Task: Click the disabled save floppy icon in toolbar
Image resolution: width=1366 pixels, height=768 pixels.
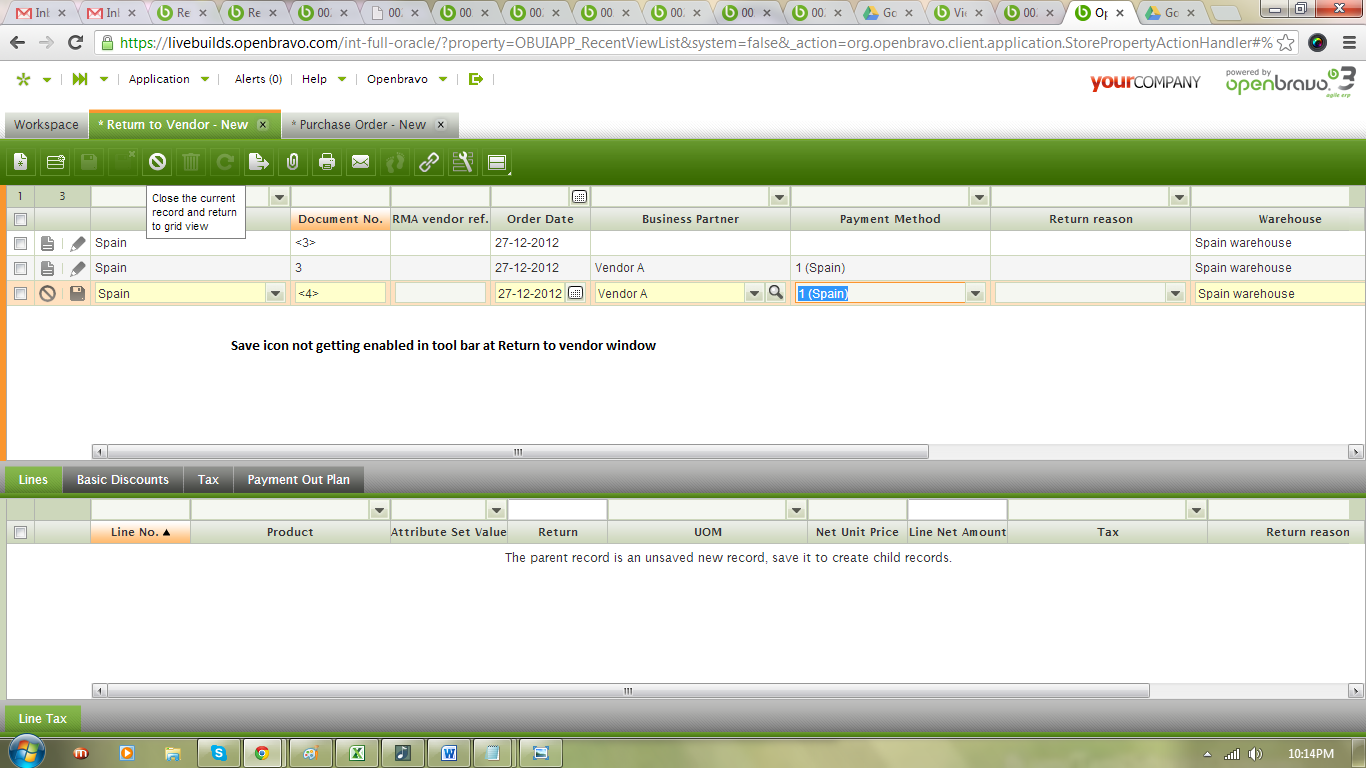Action: (x=89, y=162)
